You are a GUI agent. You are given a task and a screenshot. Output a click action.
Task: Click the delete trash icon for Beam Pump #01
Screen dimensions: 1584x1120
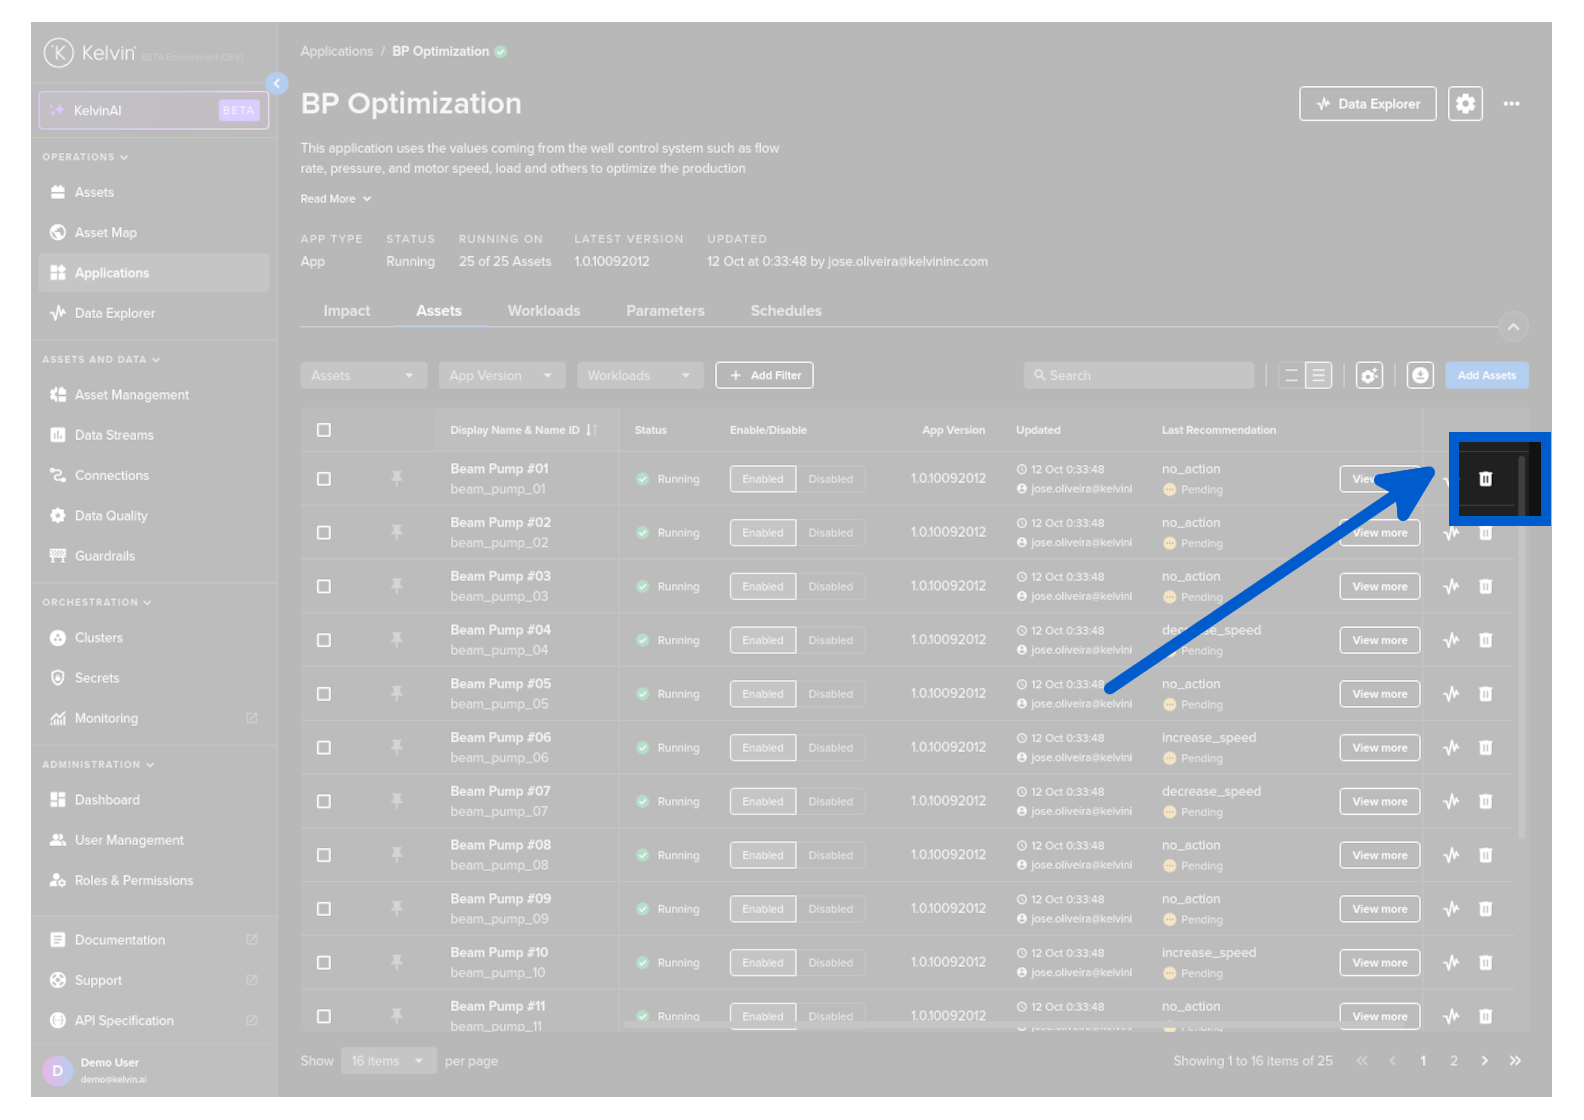1485,479
